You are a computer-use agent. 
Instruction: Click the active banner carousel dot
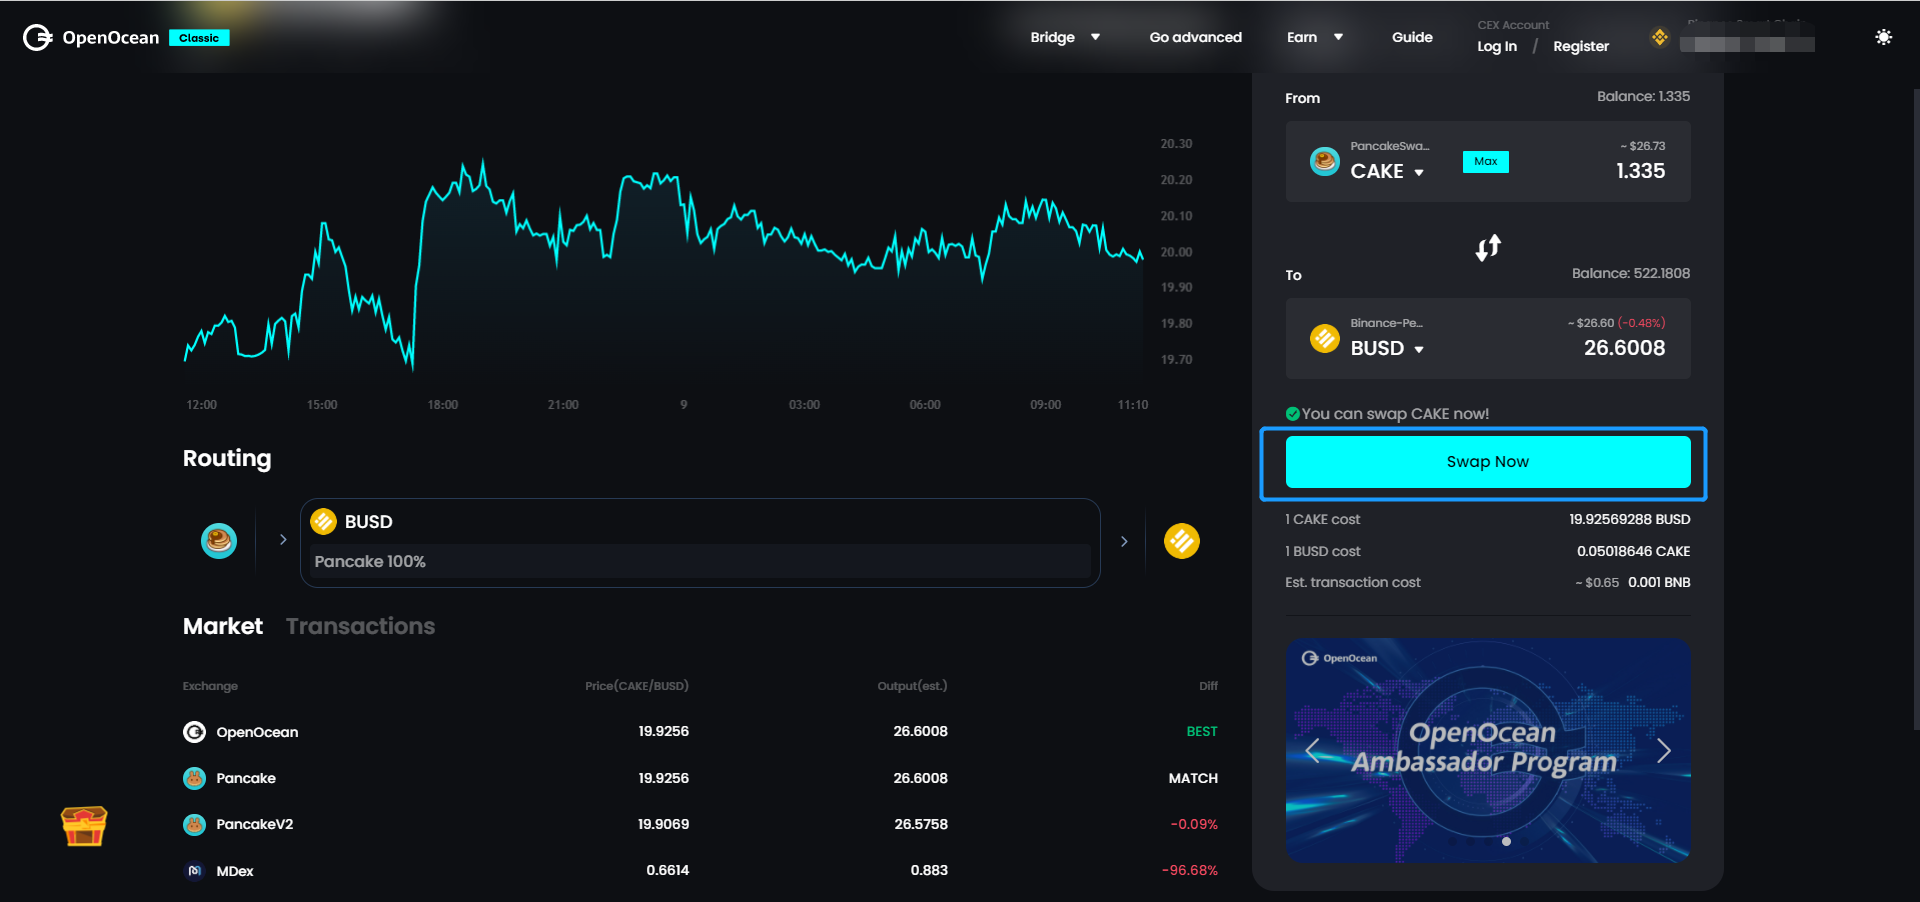click(x=1506, y=841)
